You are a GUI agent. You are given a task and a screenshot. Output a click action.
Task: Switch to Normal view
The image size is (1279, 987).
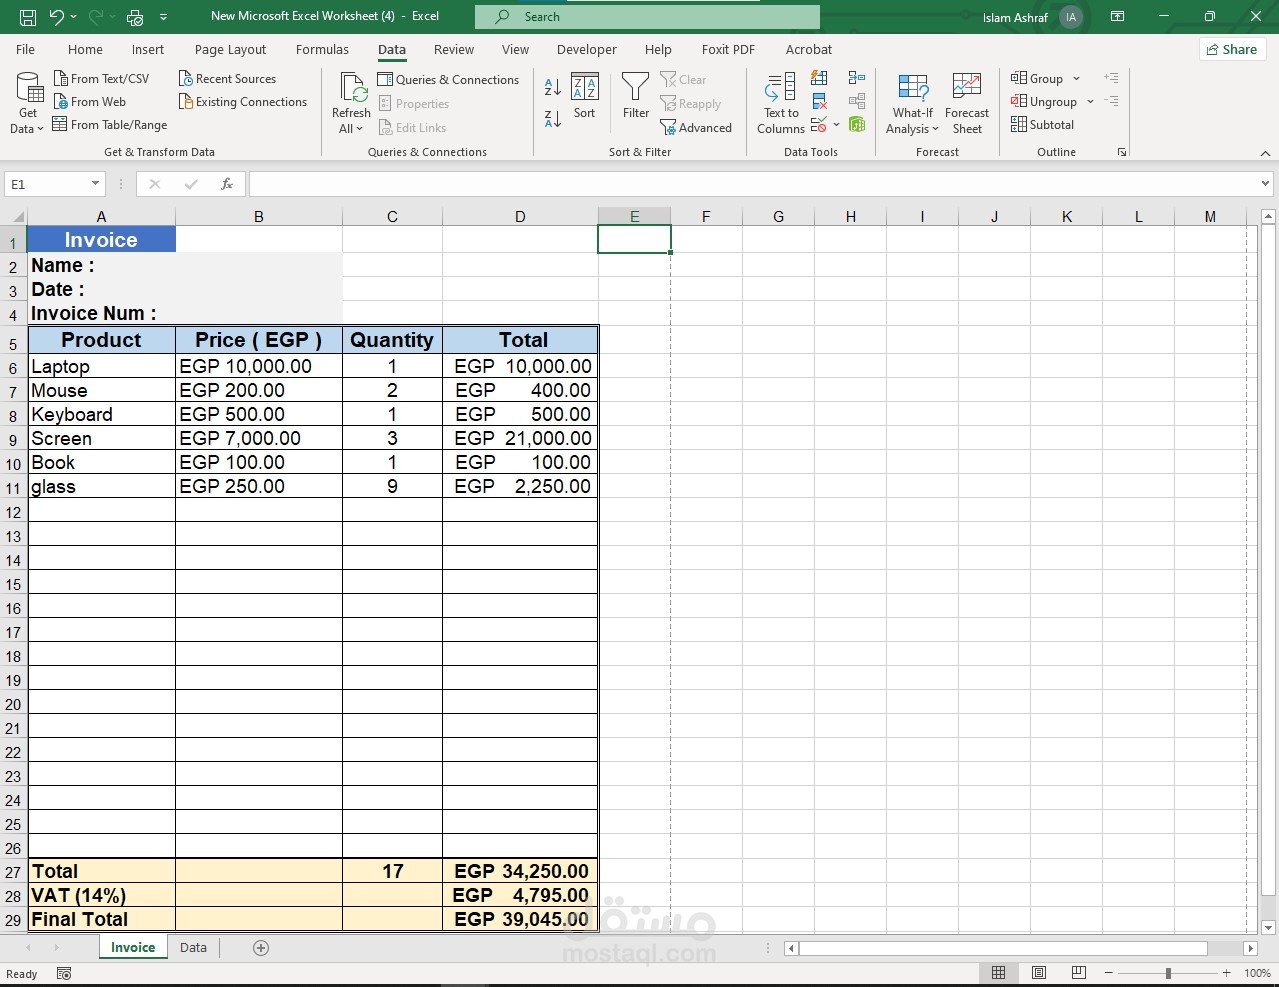pos(998,973)
